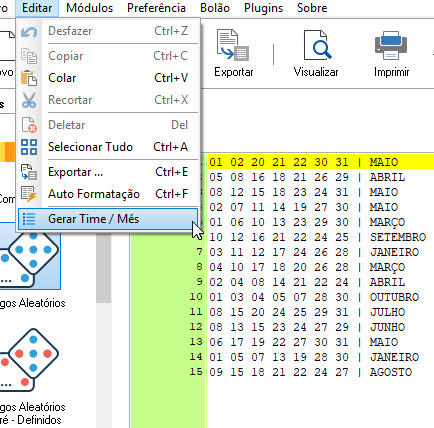The image size is (434, 428).
Task: Open the Bolão menu
Action: [x=215, y=8]
